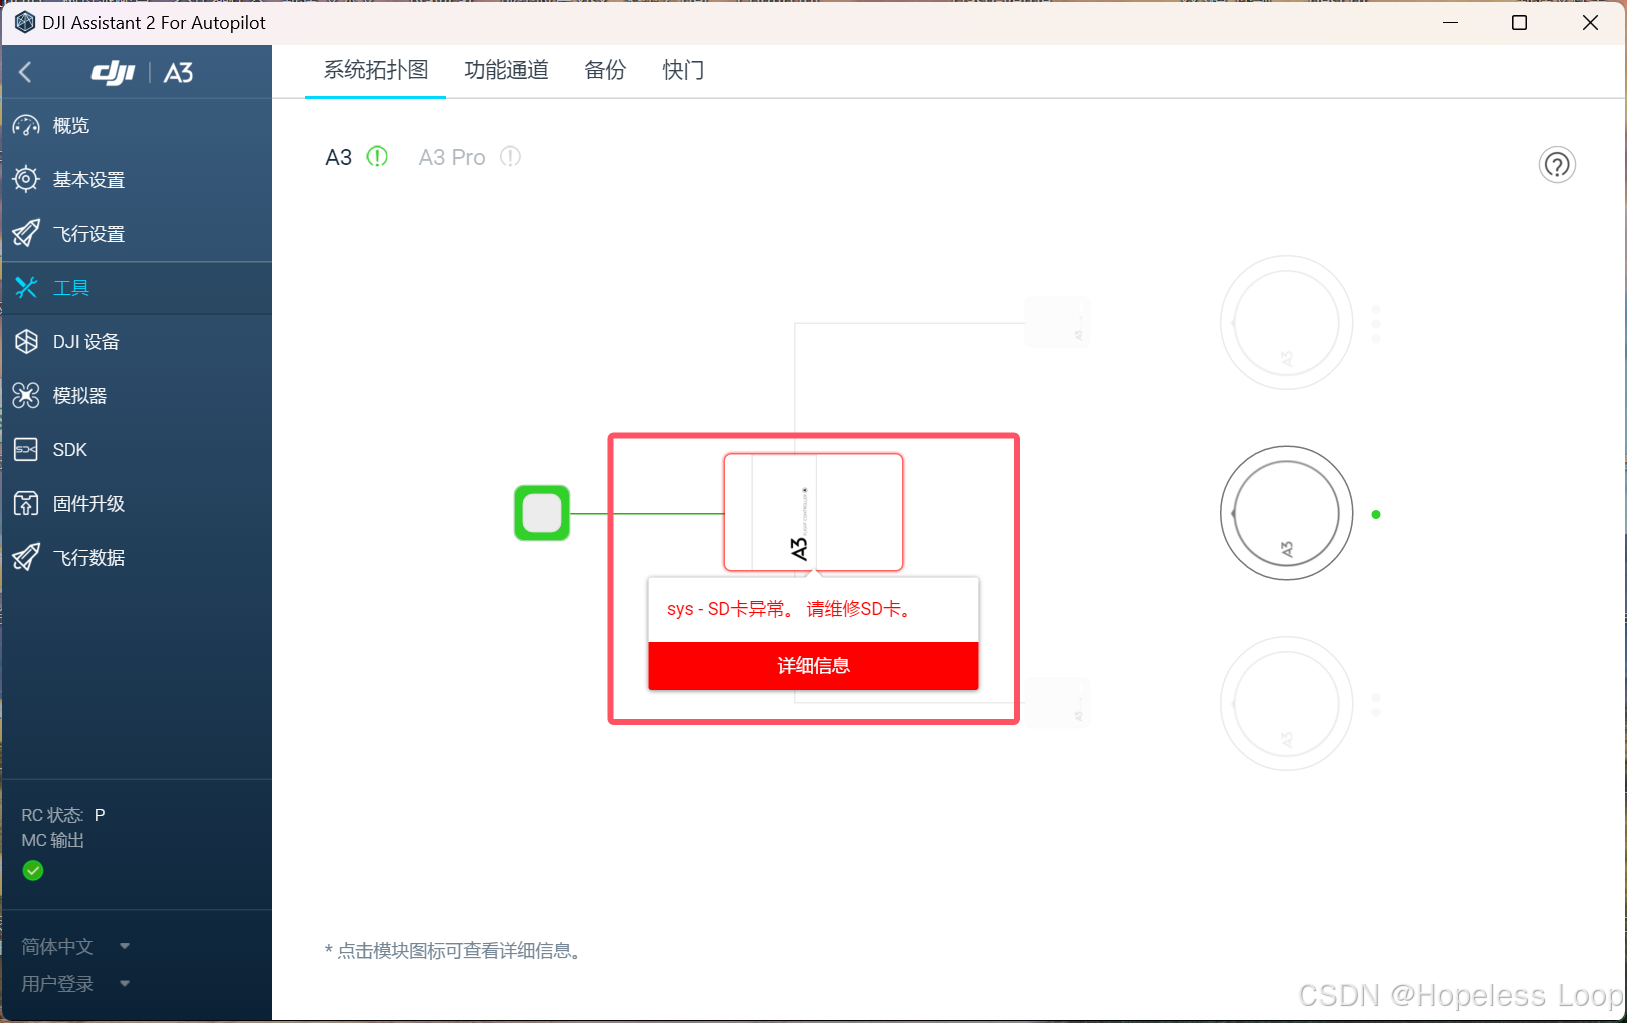Click green status dot beside middle GPS module
The height and width of the screenshot is (1023, 1627).
(1376, 514)
